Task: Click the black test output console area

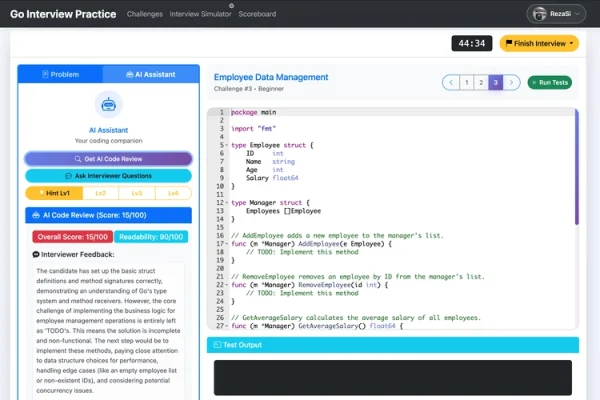Action: 393,377
